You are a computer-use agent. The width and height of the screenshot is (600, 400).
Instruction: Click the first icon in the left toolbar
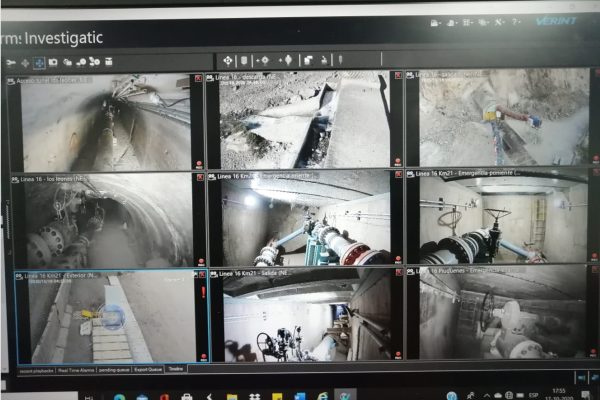(x=11, y=62)
